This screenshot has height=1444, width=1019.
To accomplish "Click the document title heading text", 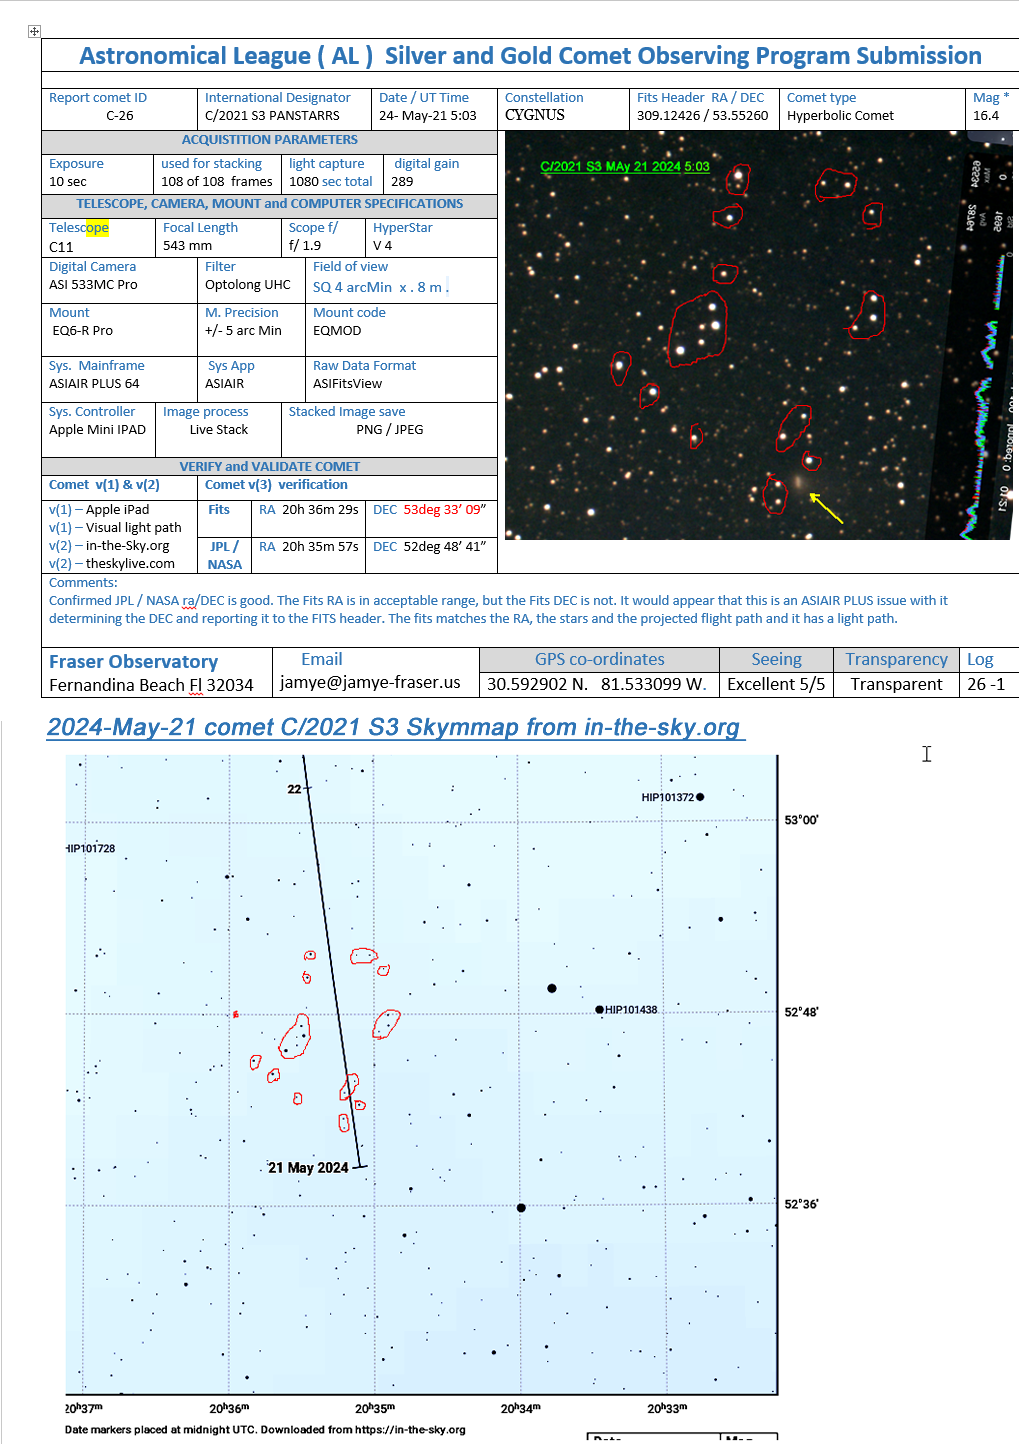I will tap(530, 56).
